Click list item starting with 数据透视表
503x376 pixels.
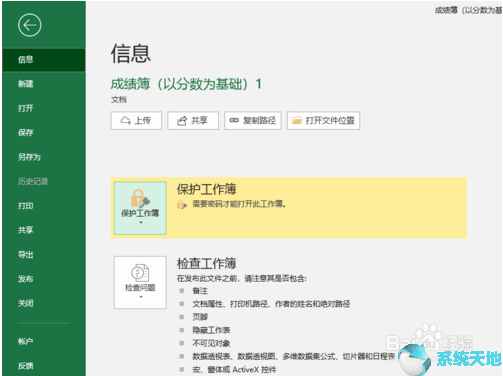point(294,356)
